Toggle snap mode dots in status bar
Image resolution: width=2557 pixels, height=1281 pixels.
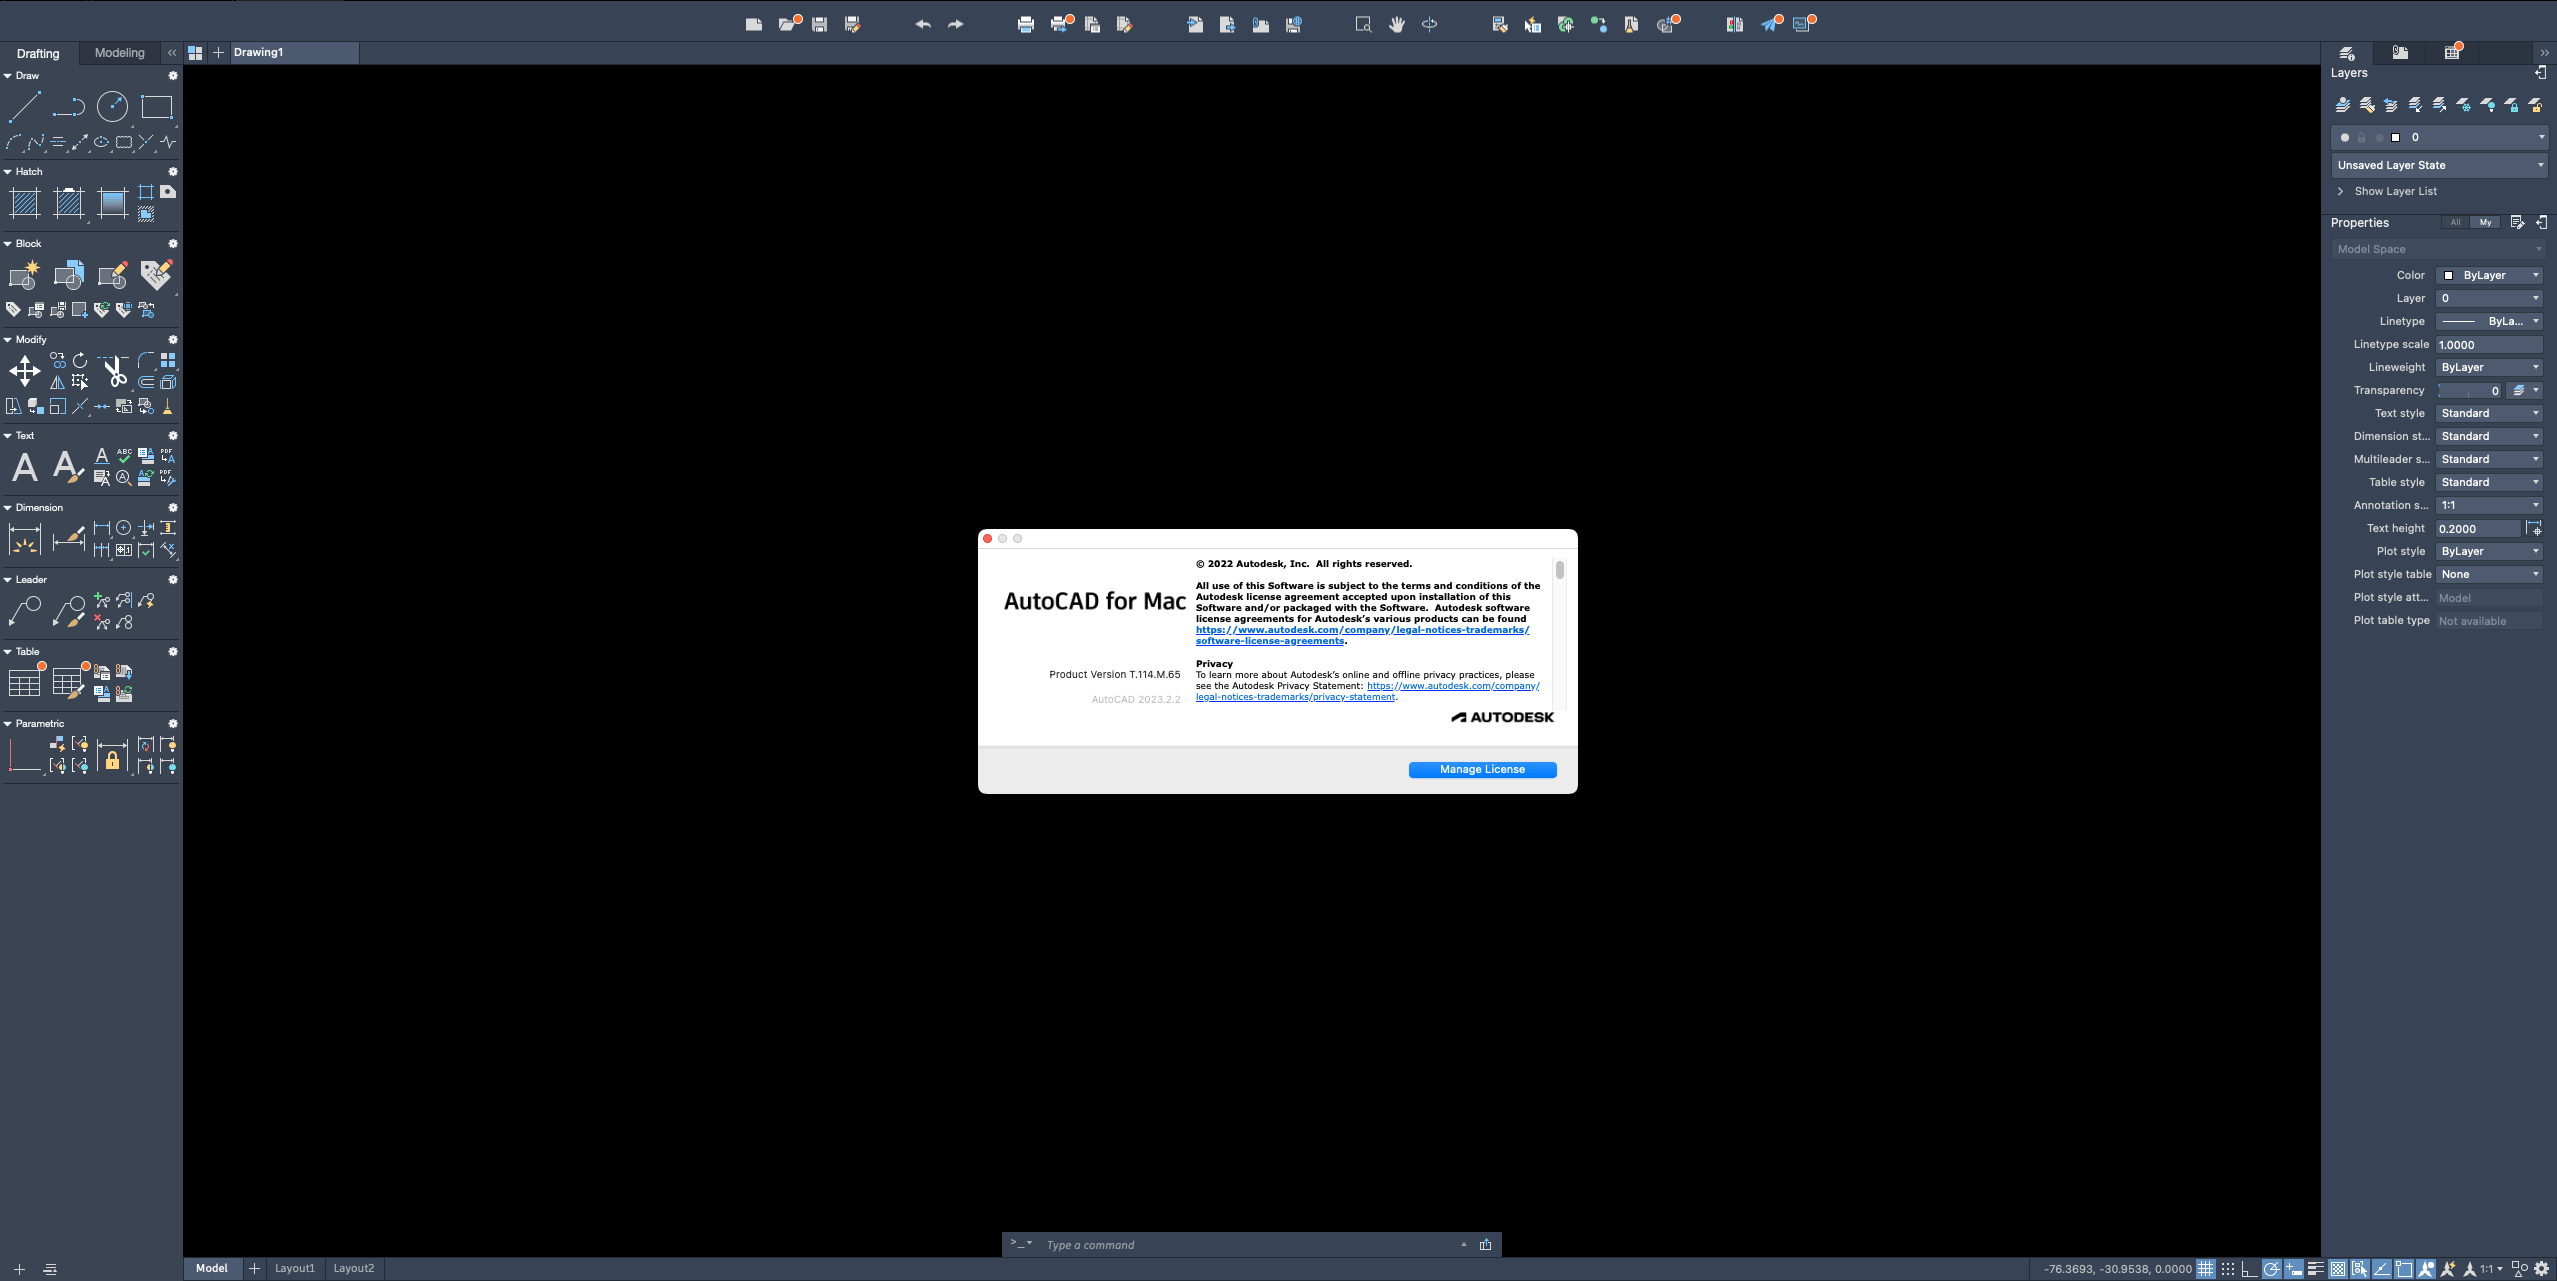tap(2228, 1269)
